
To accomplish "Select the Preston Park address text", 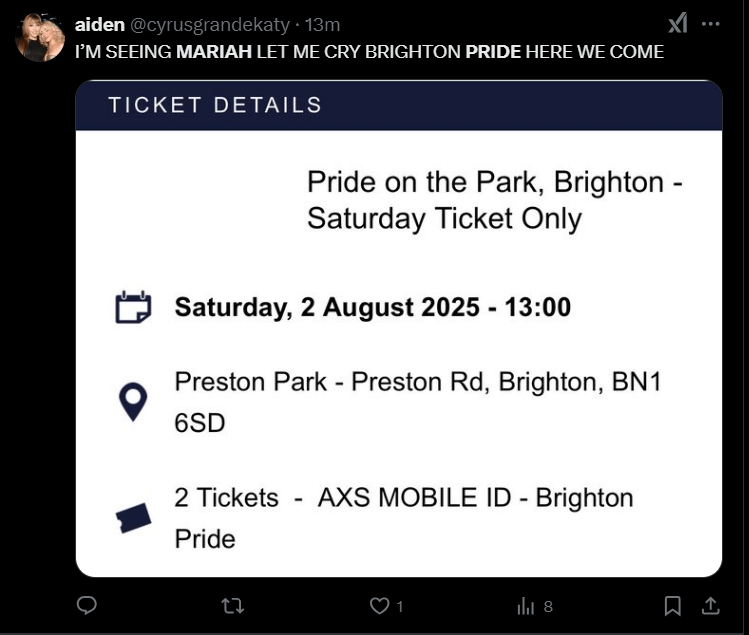I will click(x=418, y=402).
